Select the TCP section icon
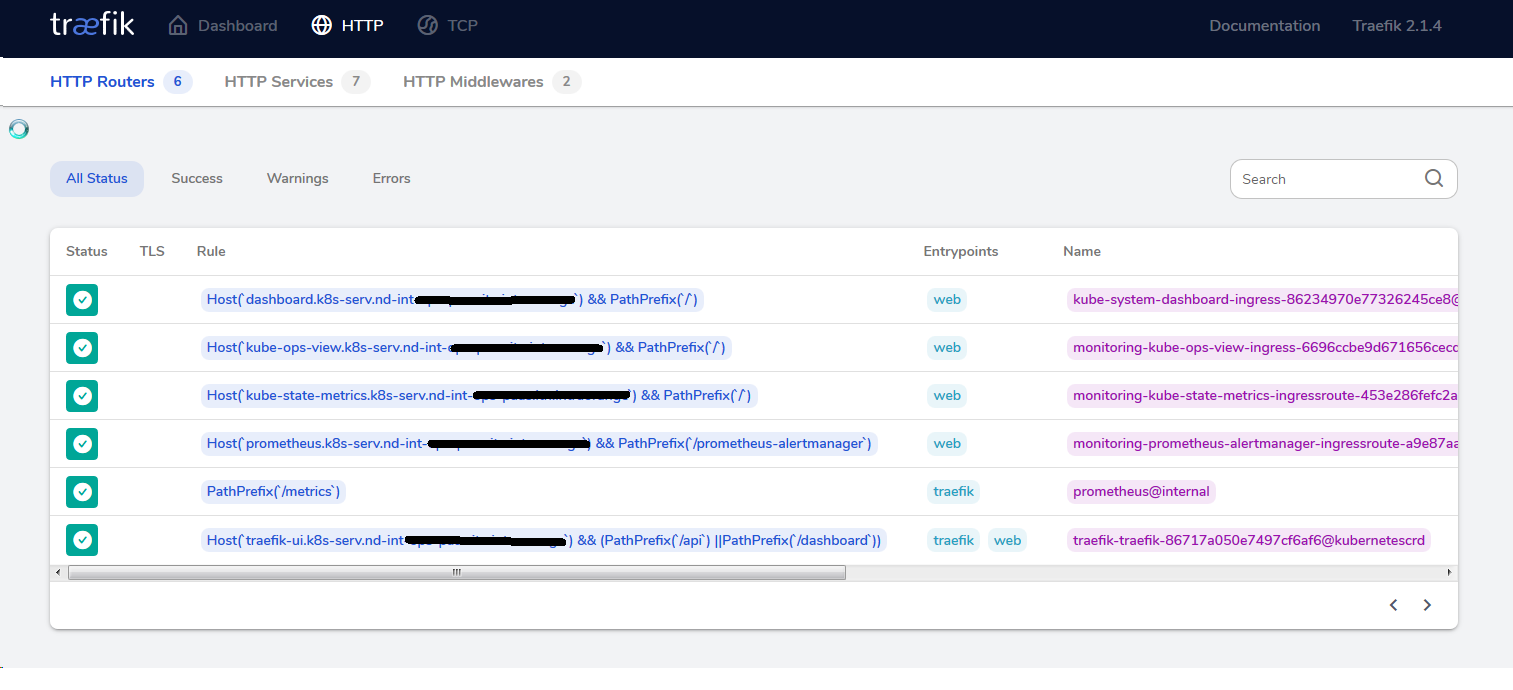The width and height of the screenshot is (1513, 690). (x=428, y=25)
